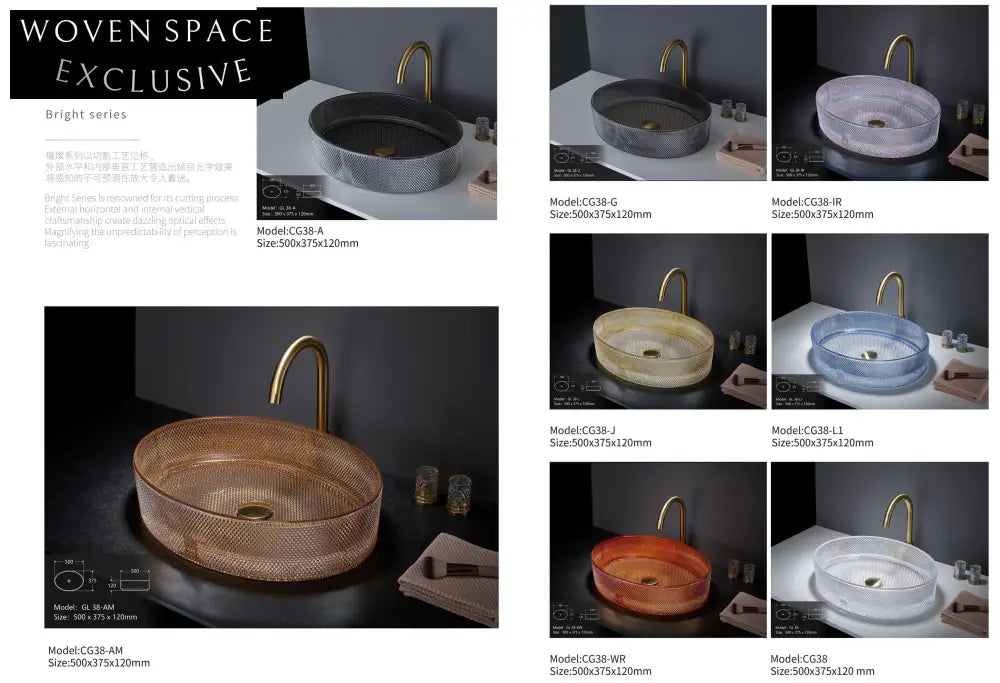This screenshot has height=683, width=1000.
Task: Click the gold faucet in CG38-AM photo
Action: (x=300, y=383)
